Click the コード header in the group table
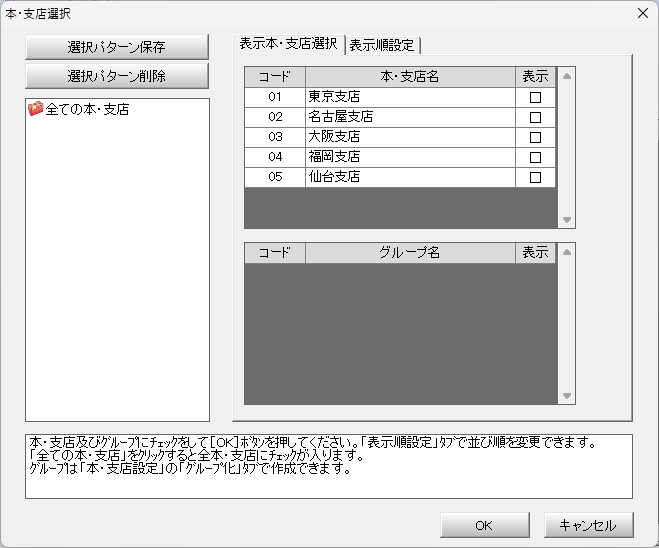The width and height of the screenshot is (659, 548). pos(275,253)
